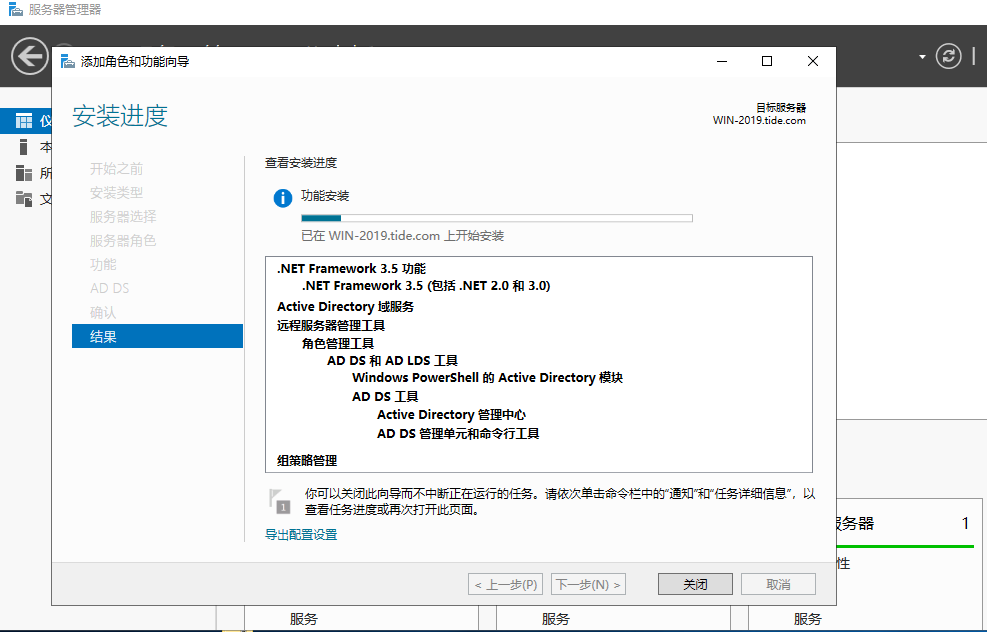Image resolution: width=987 pixels, height=632 pixels.
Task: Click the Server Manager back arrow icon
Action: 29,56
